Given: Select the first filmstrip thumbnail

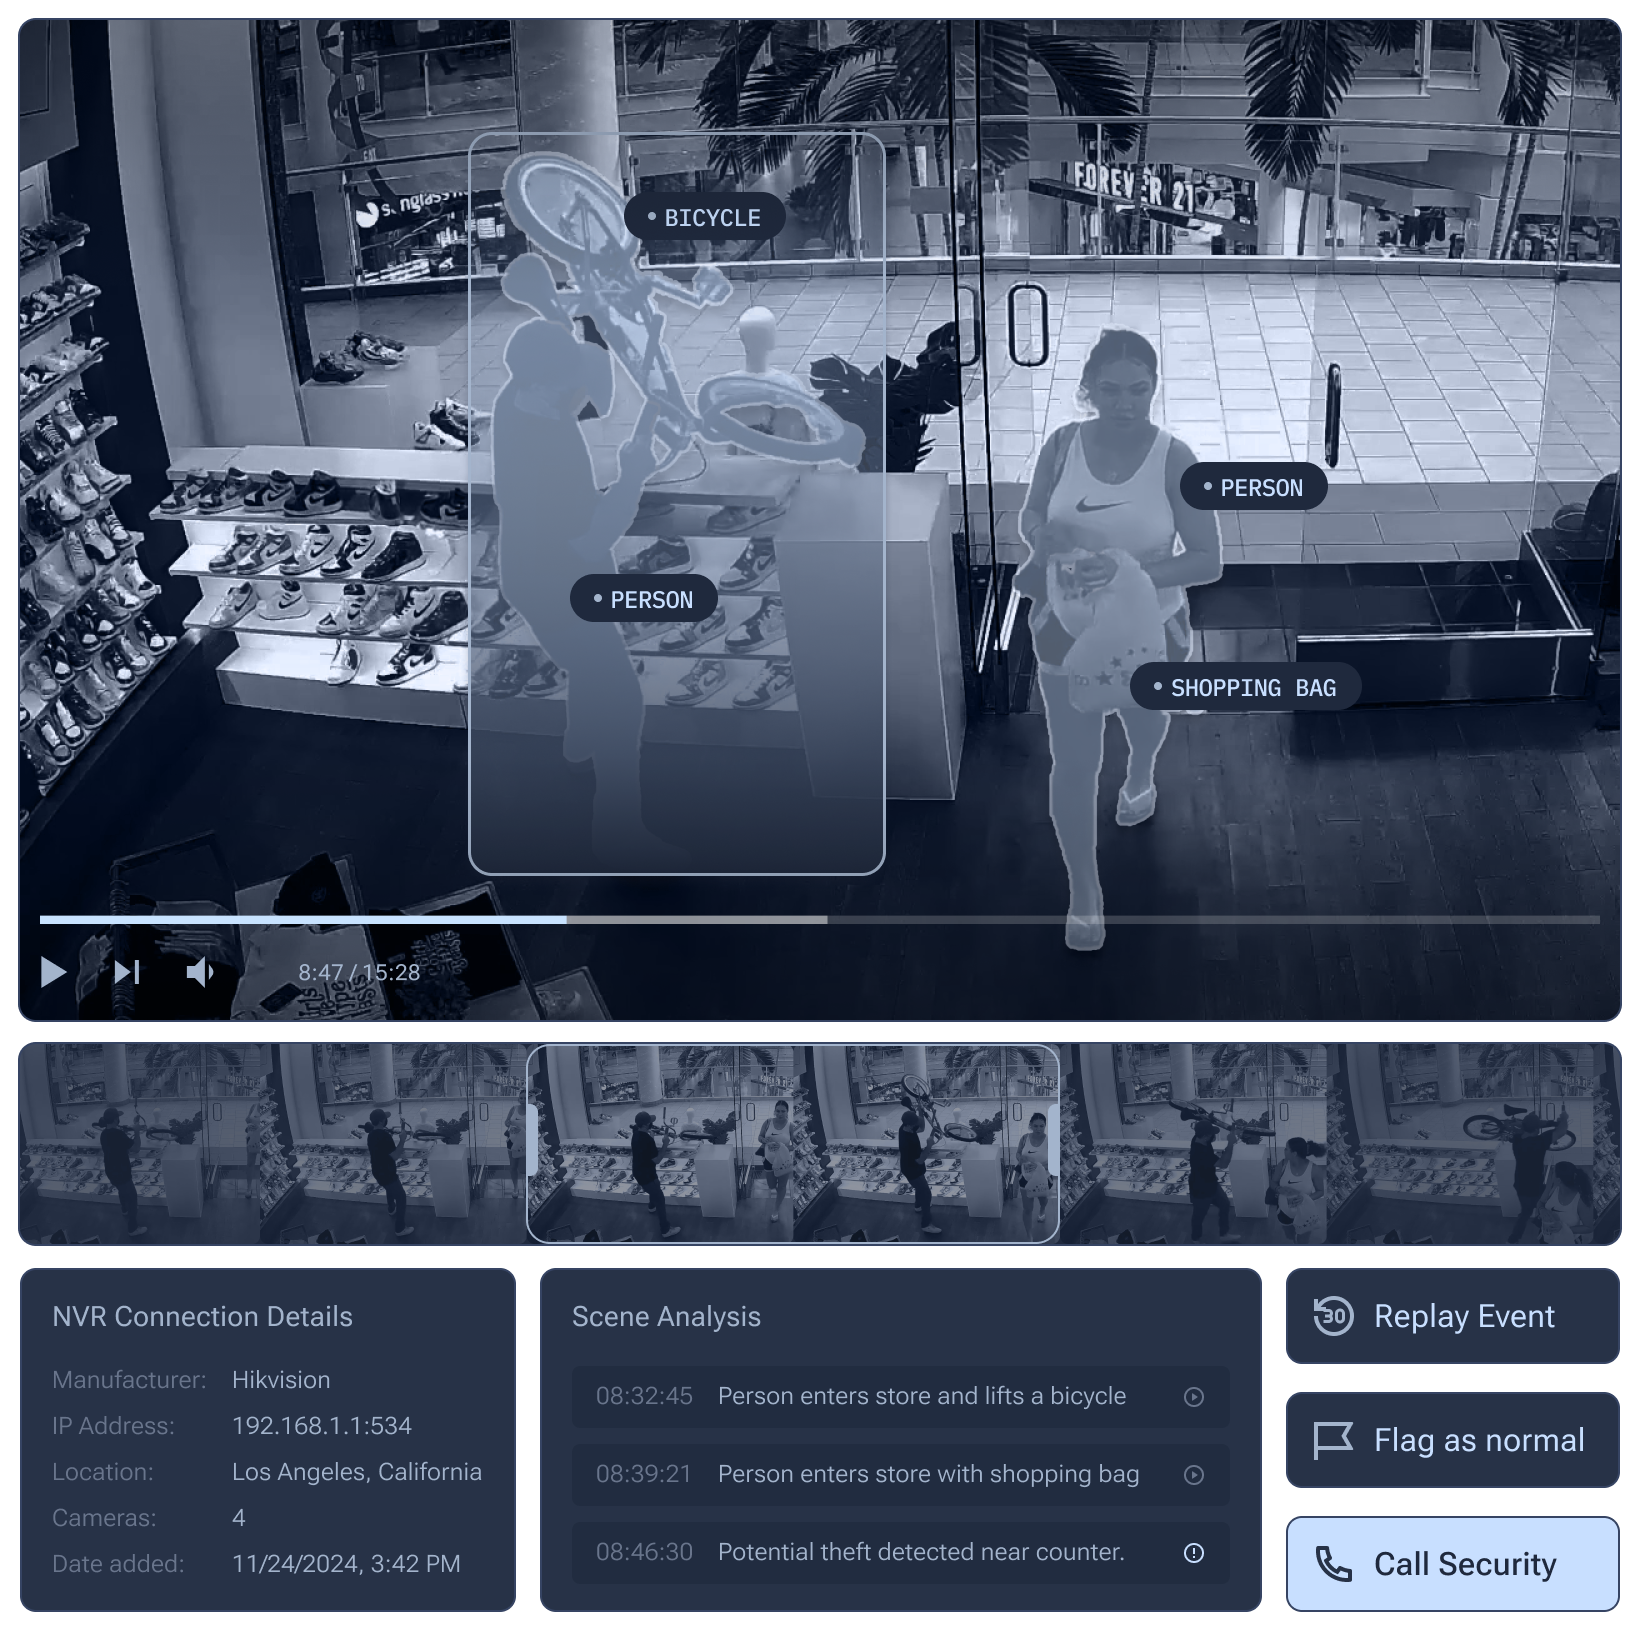Looking at the screenshot, I should [140, 1144].
